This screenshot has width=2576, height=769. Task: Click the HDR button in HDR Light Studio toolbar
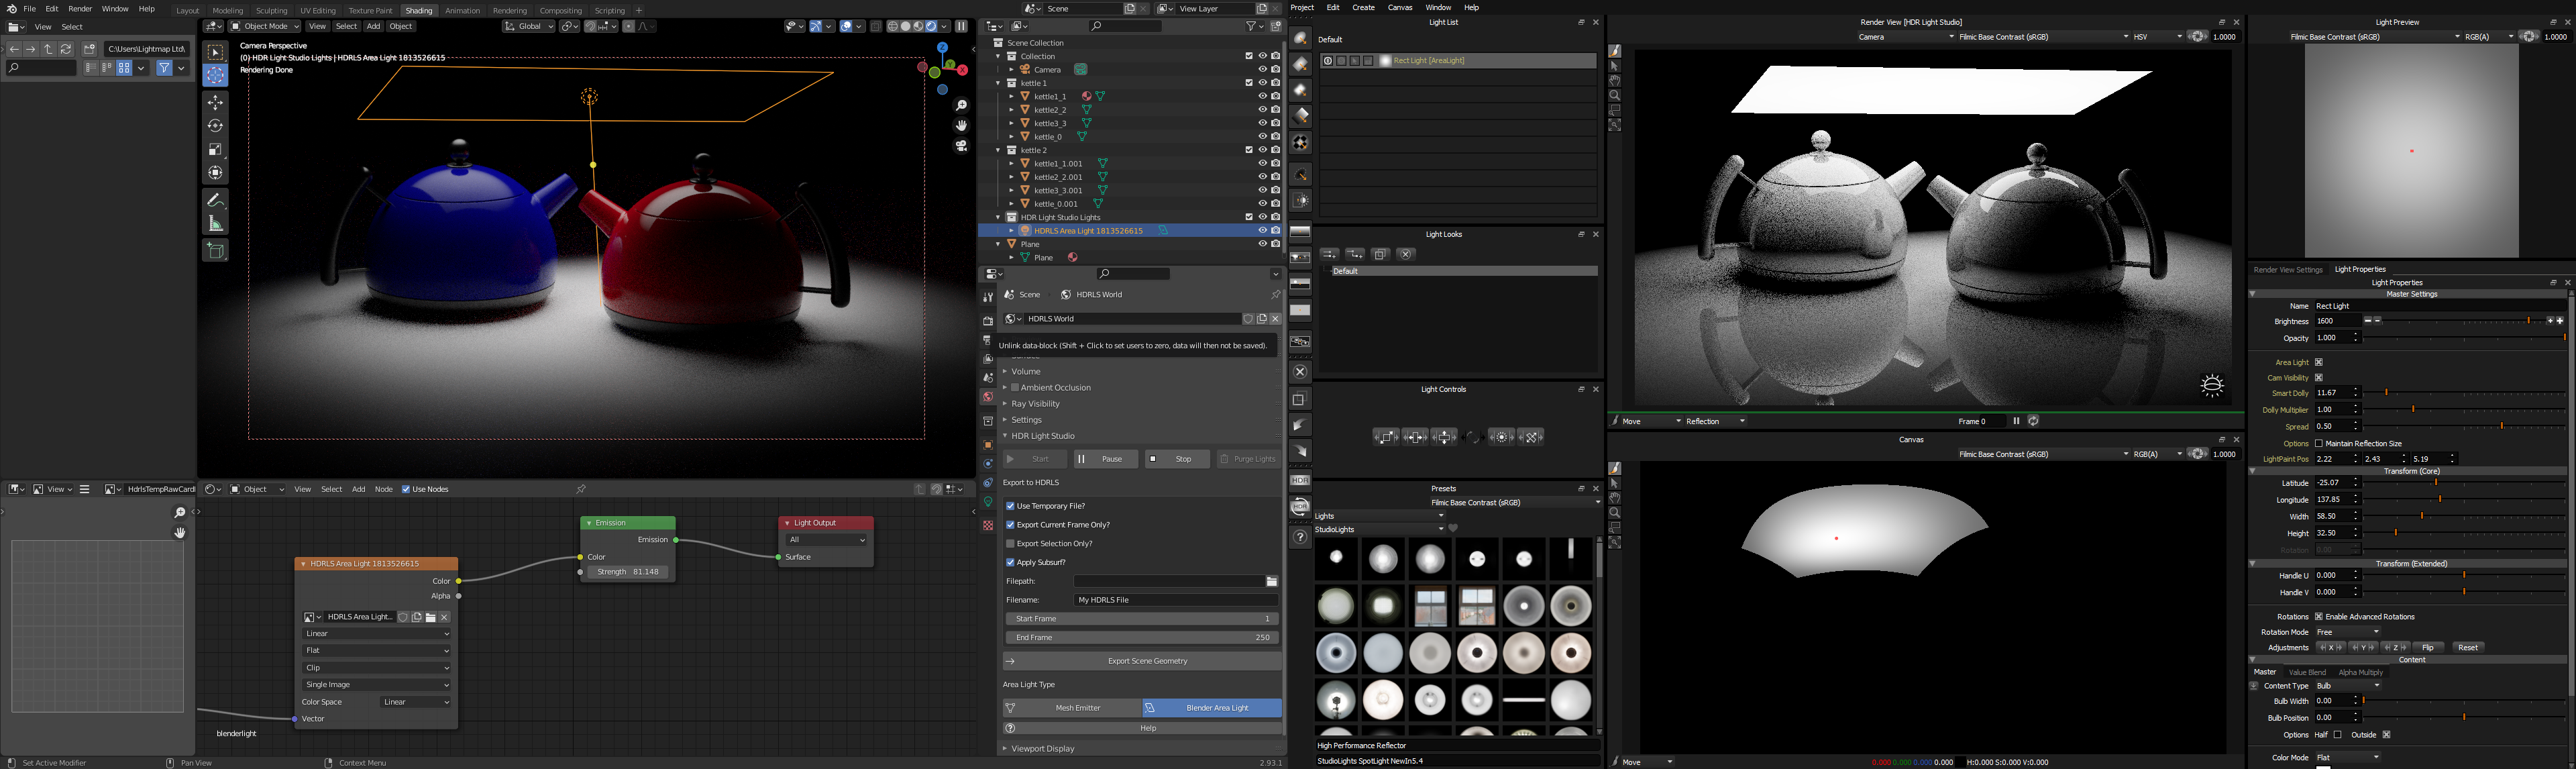[x=1300, y=481]
